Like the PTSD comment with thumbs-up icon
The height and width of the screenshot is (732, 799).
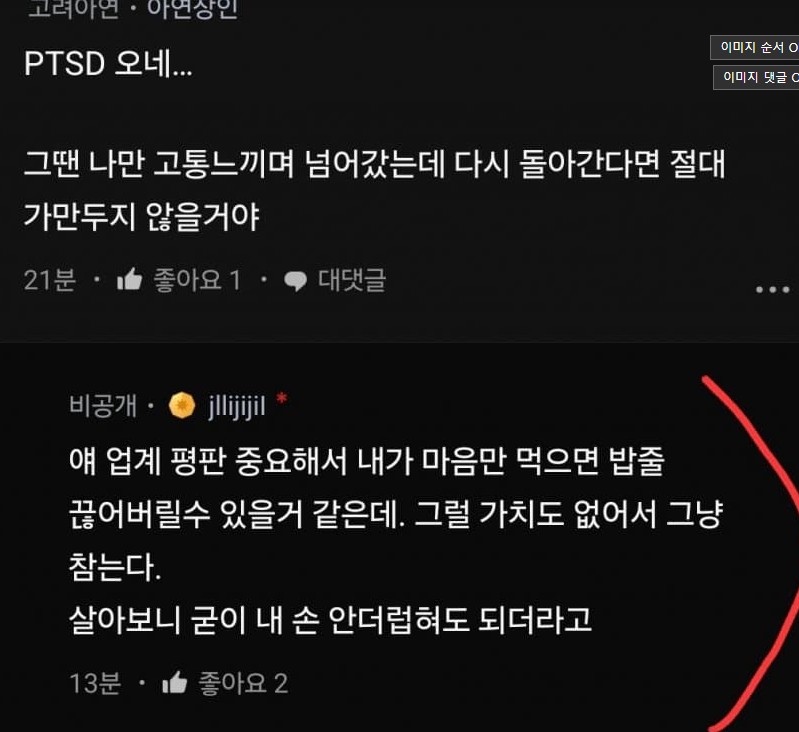click(129, 280)
